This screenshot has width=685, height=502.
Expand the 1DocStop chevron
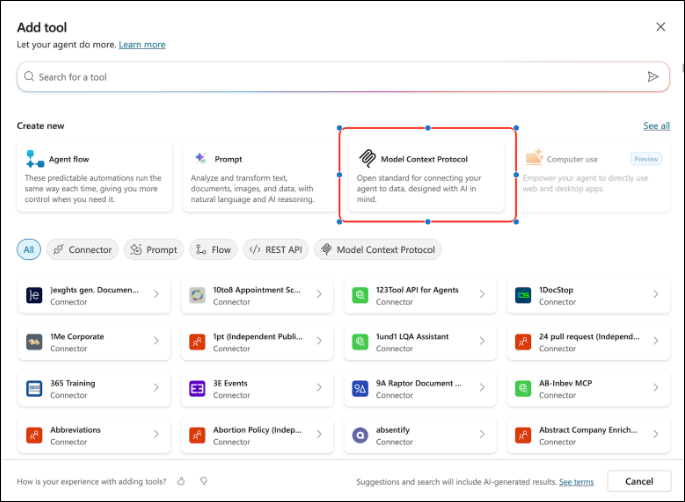[x=656, y=294]
